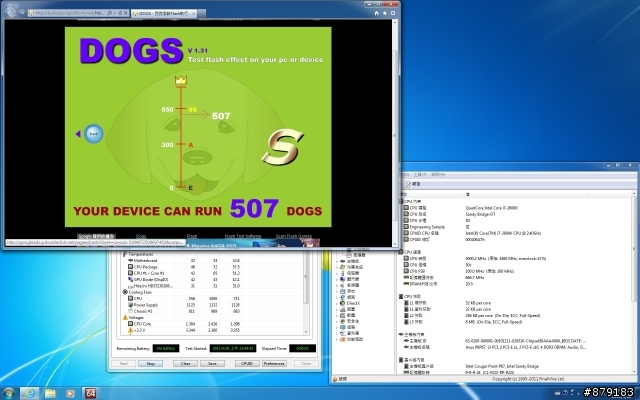
Task: Open the Scan Flash Games link
Action: (x=293, y=236)
